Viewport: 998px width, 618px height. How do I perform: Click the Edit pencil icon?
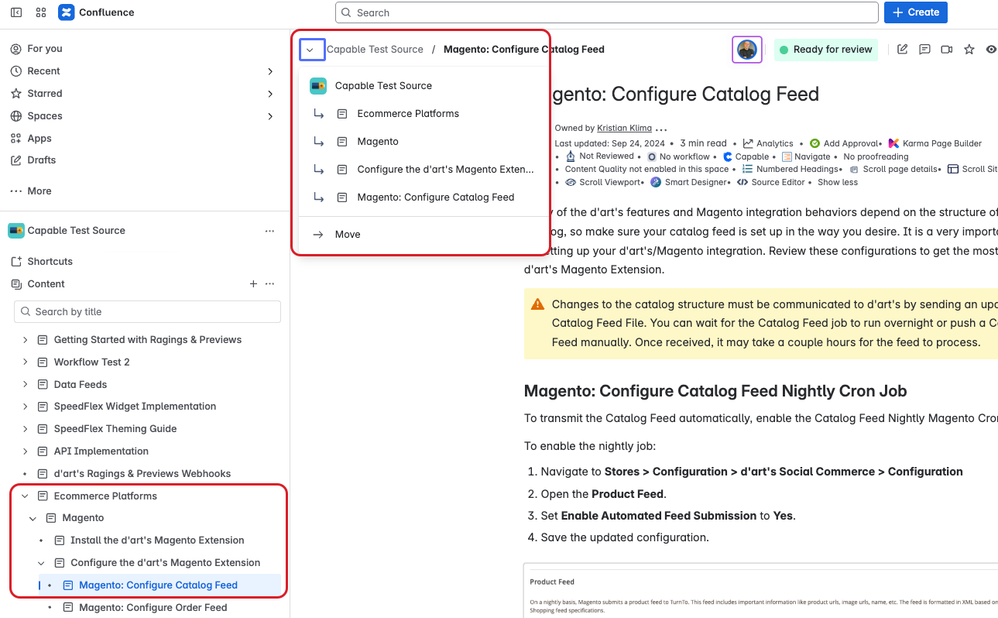click(902, 49)
